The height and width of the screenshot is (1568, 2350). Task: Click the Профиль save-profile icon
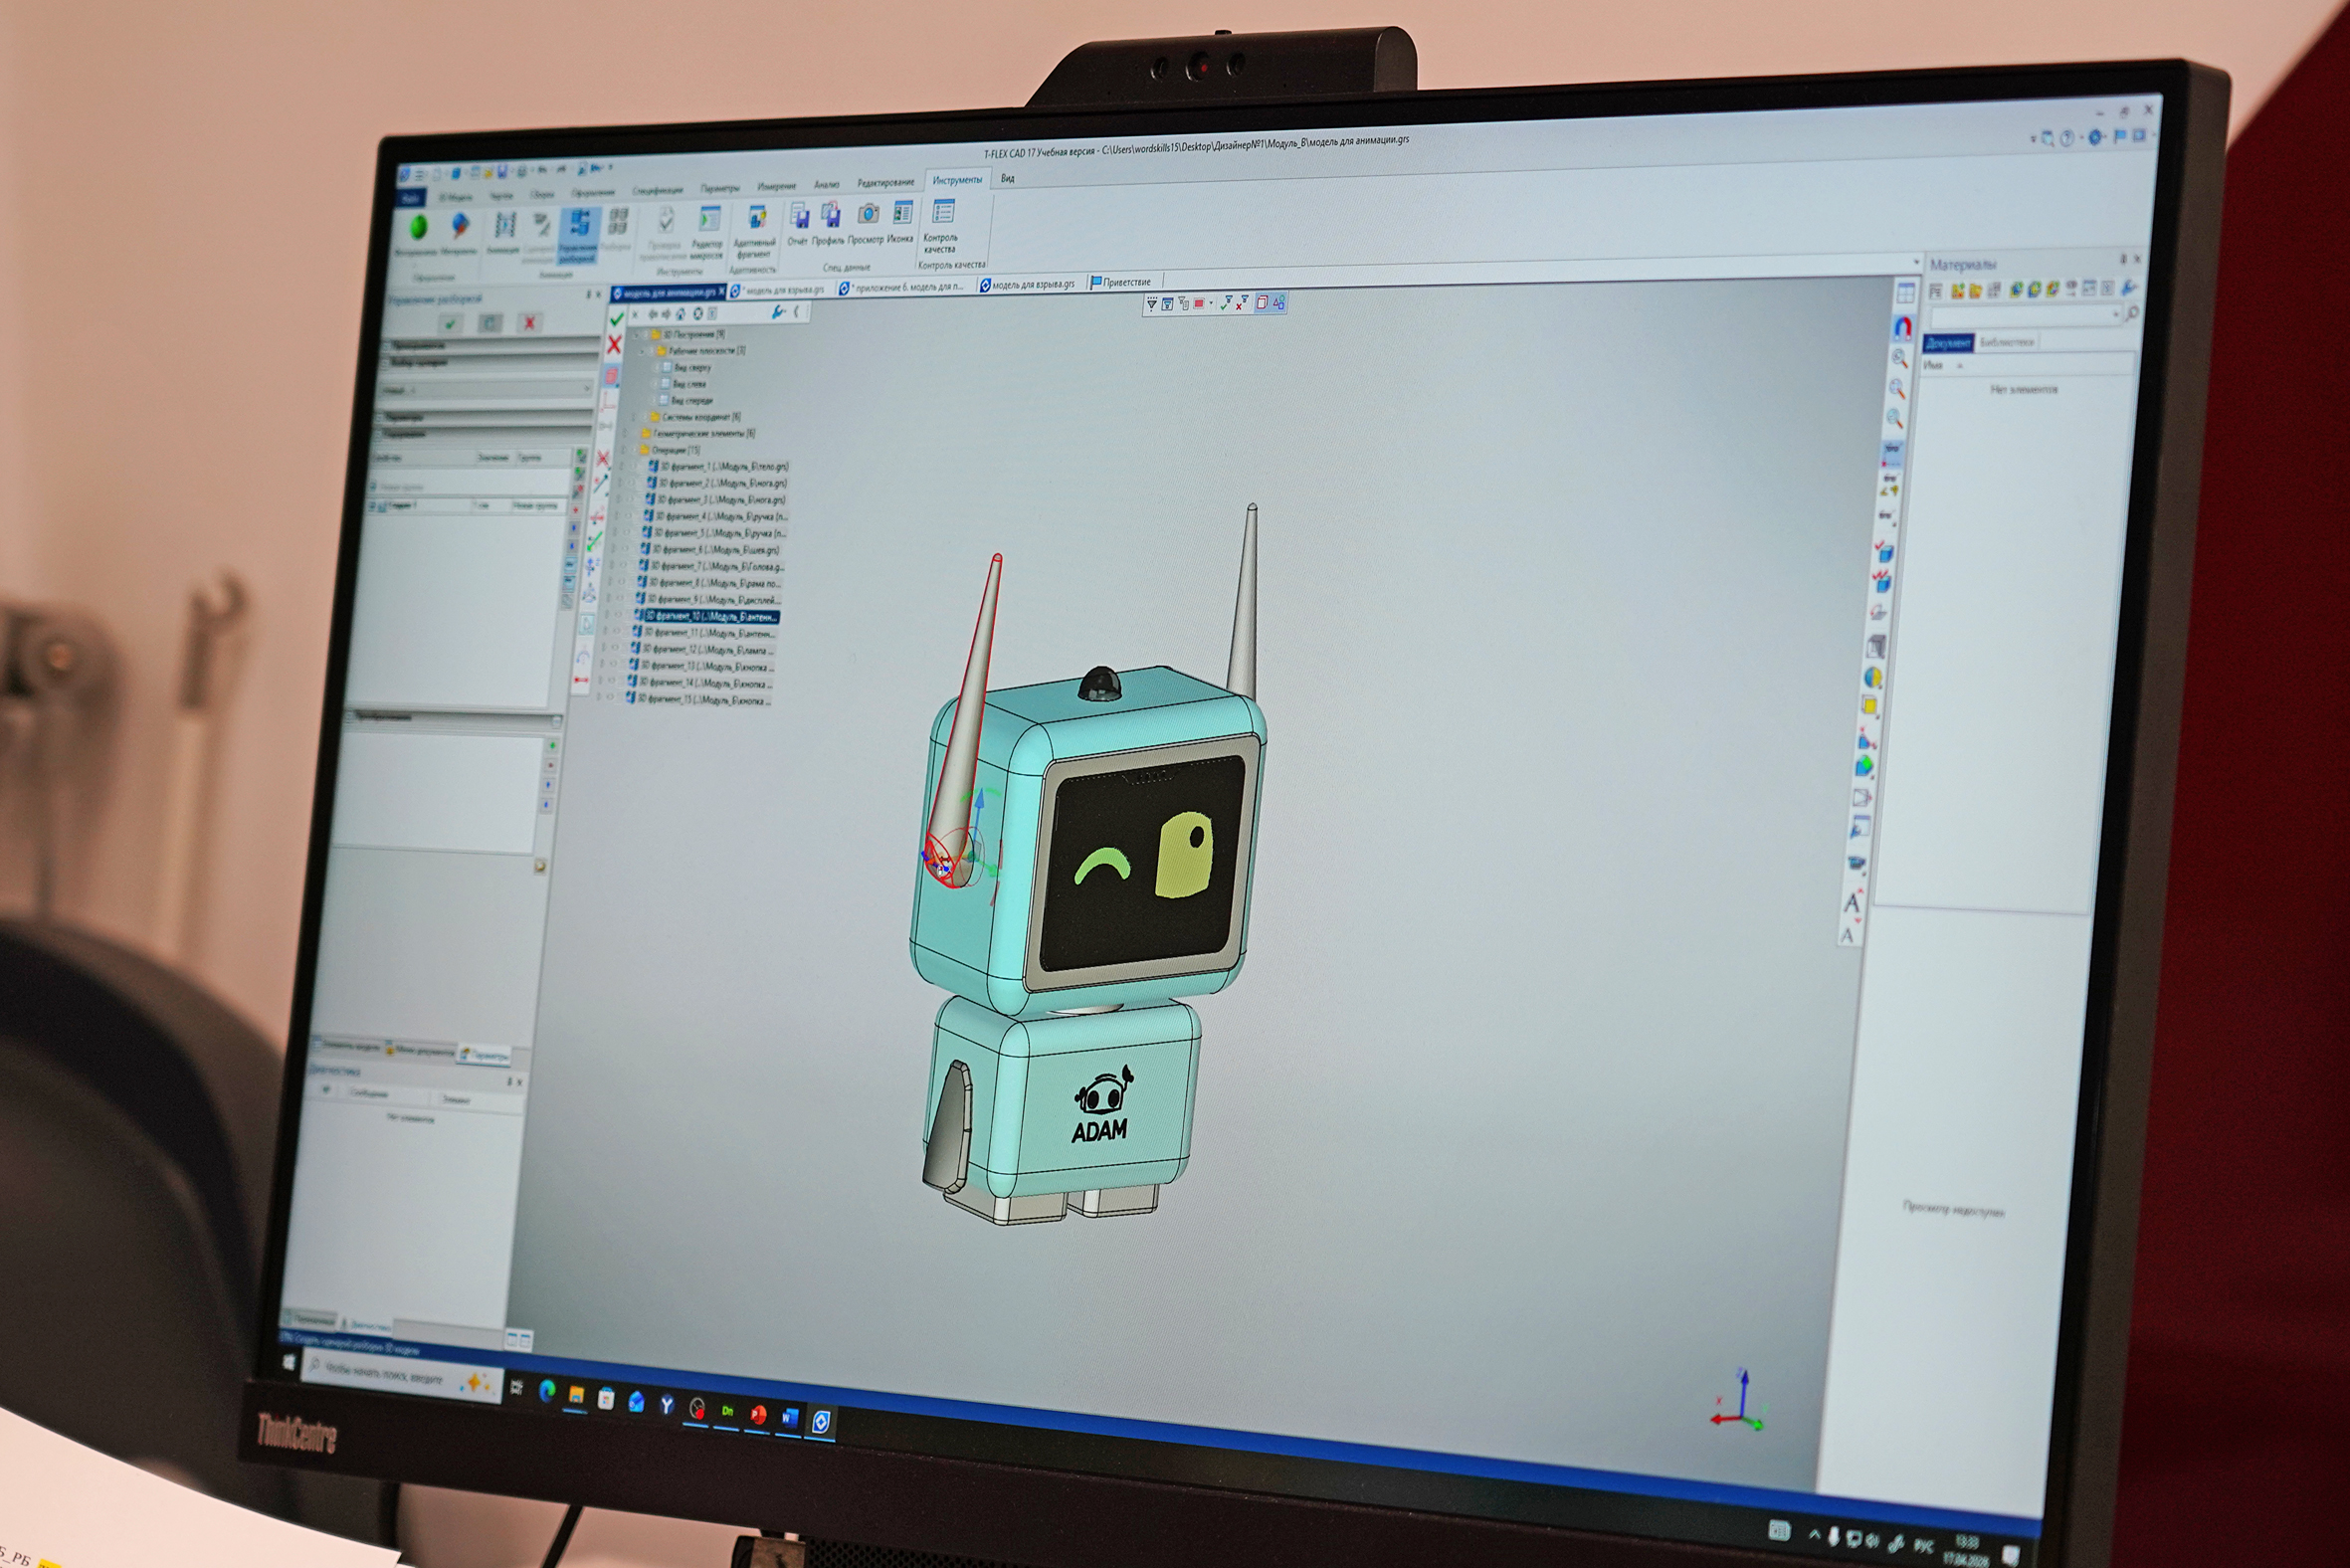pos(830,216)
